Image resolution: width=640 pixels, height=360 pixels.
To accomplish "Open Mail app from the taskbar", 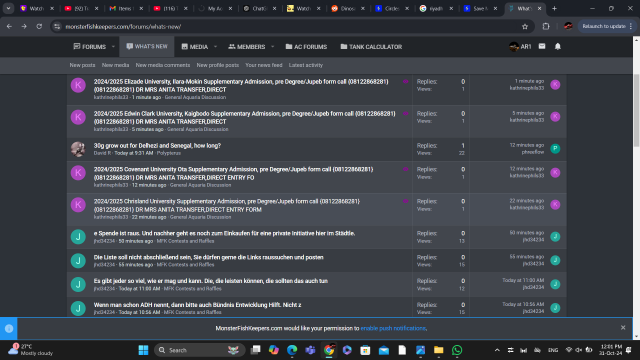I will (384, 350).
